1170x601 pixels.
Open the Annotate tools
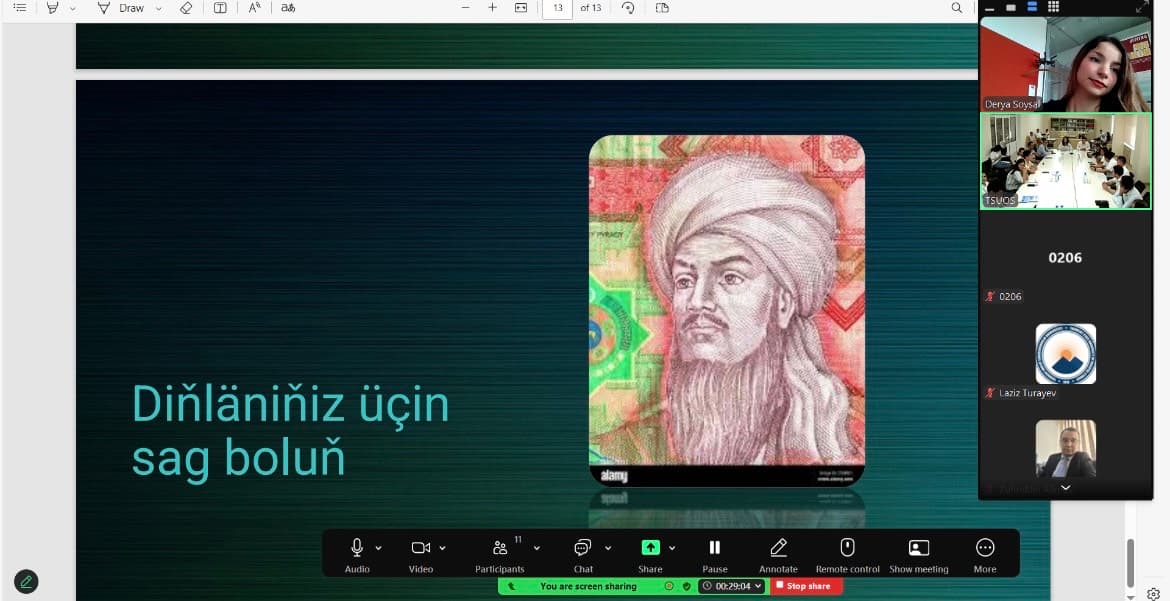pos(778,555)
